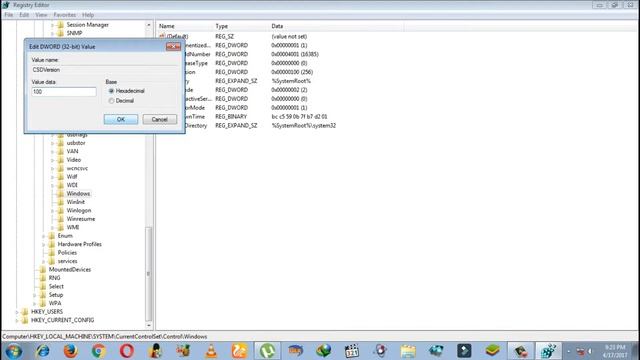Viewport: 640px width, 360px height.
Task: Click the Value name field CSDVersion
Action: [x=105, y=70]
